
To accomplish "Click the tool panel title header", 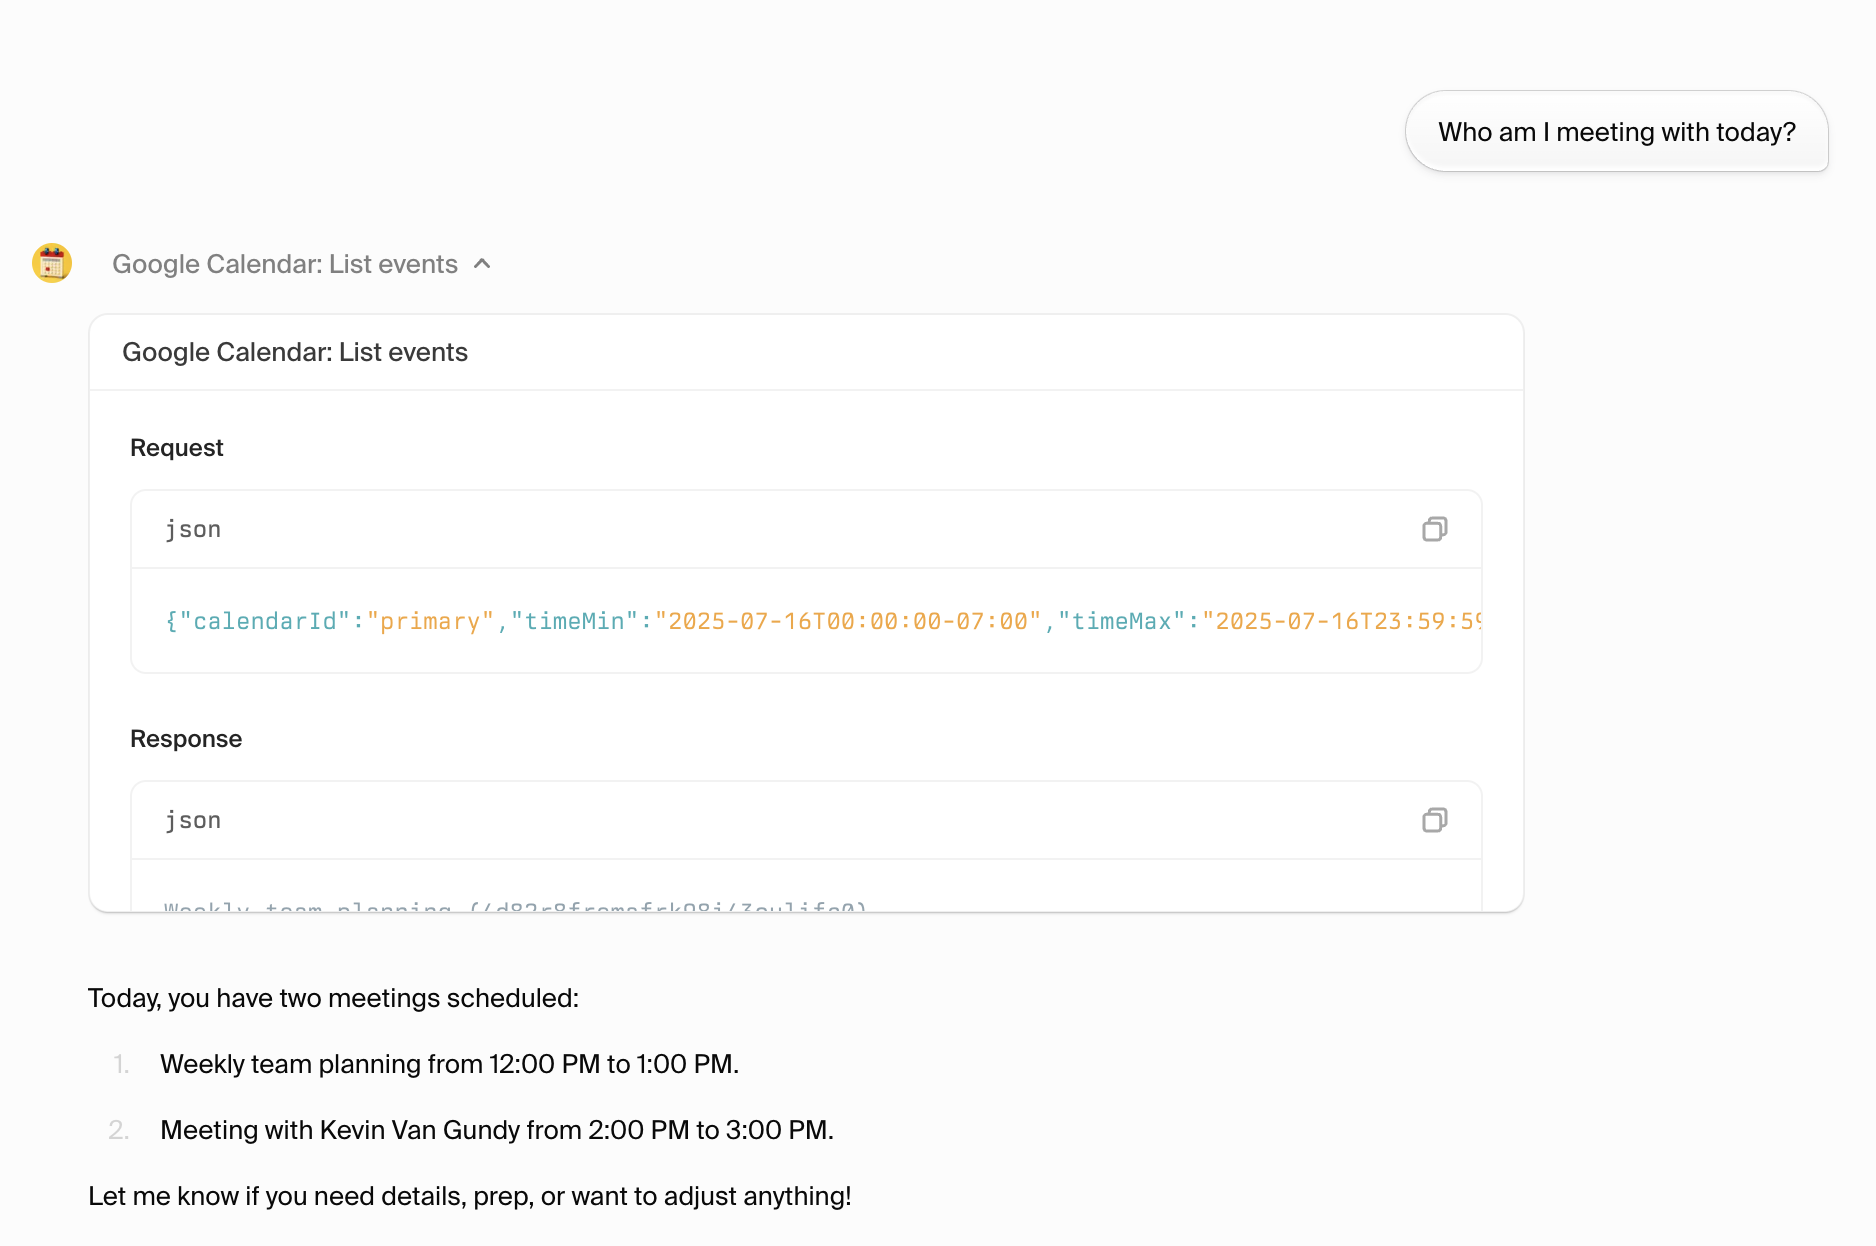I will pyautogui.click(x=295, y=352).
